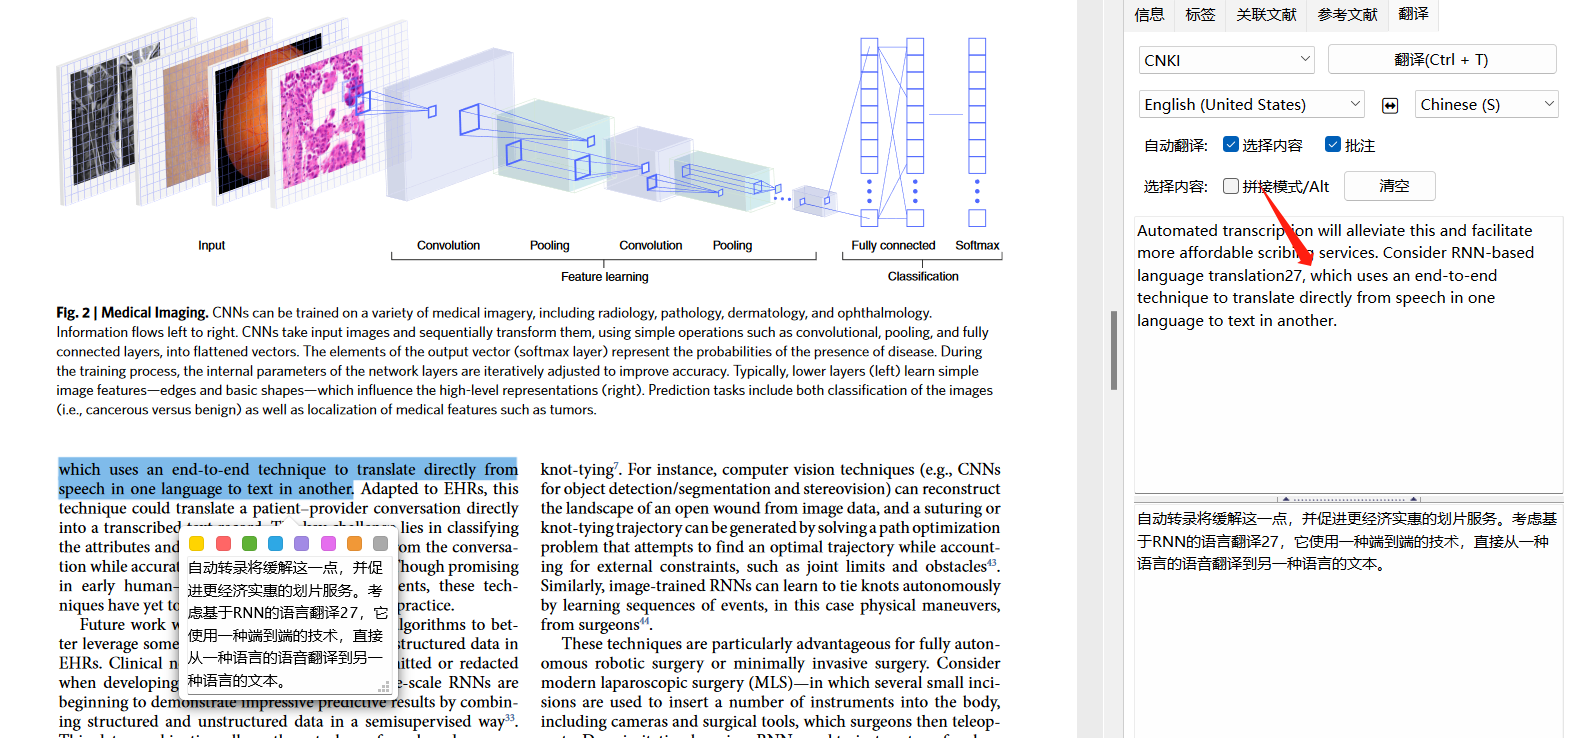1574x738 pixels.
Task: Pick the gray highlight color
Action: point(380,543)
